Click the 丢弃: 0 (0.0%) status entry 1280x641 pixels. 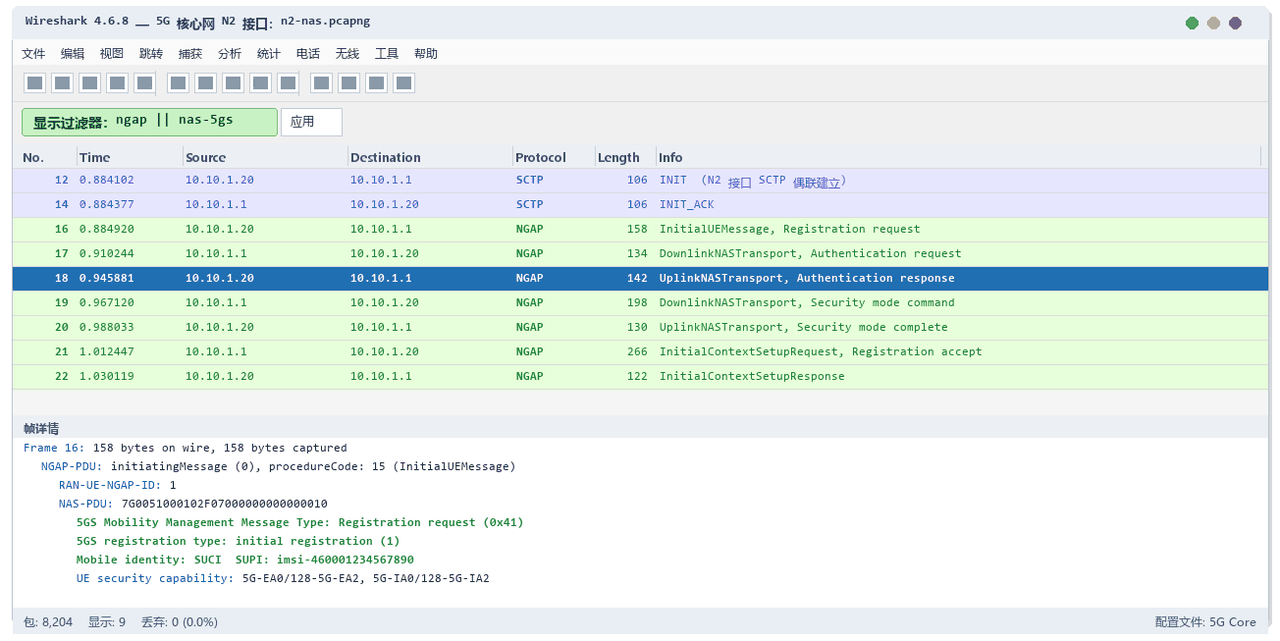(x=180, y=622)
